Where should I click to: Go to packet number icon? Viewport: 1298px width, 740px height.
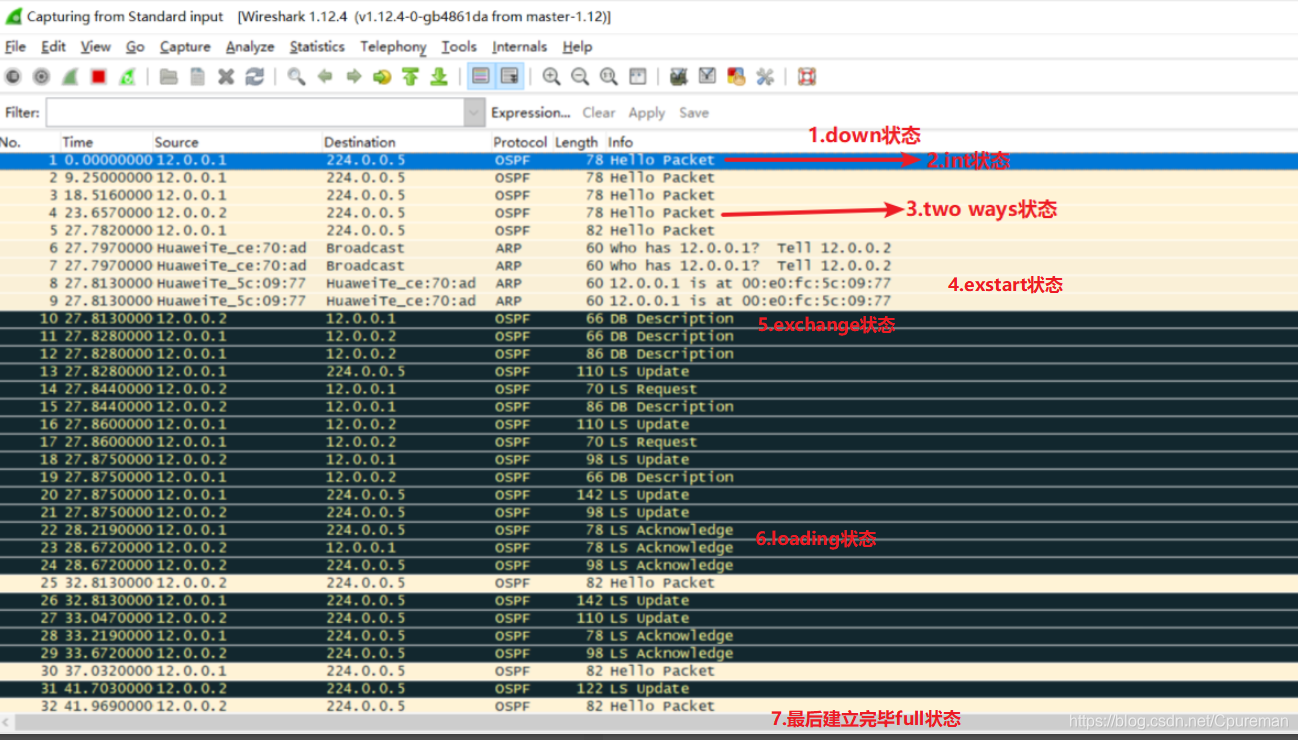click(381, 77)
